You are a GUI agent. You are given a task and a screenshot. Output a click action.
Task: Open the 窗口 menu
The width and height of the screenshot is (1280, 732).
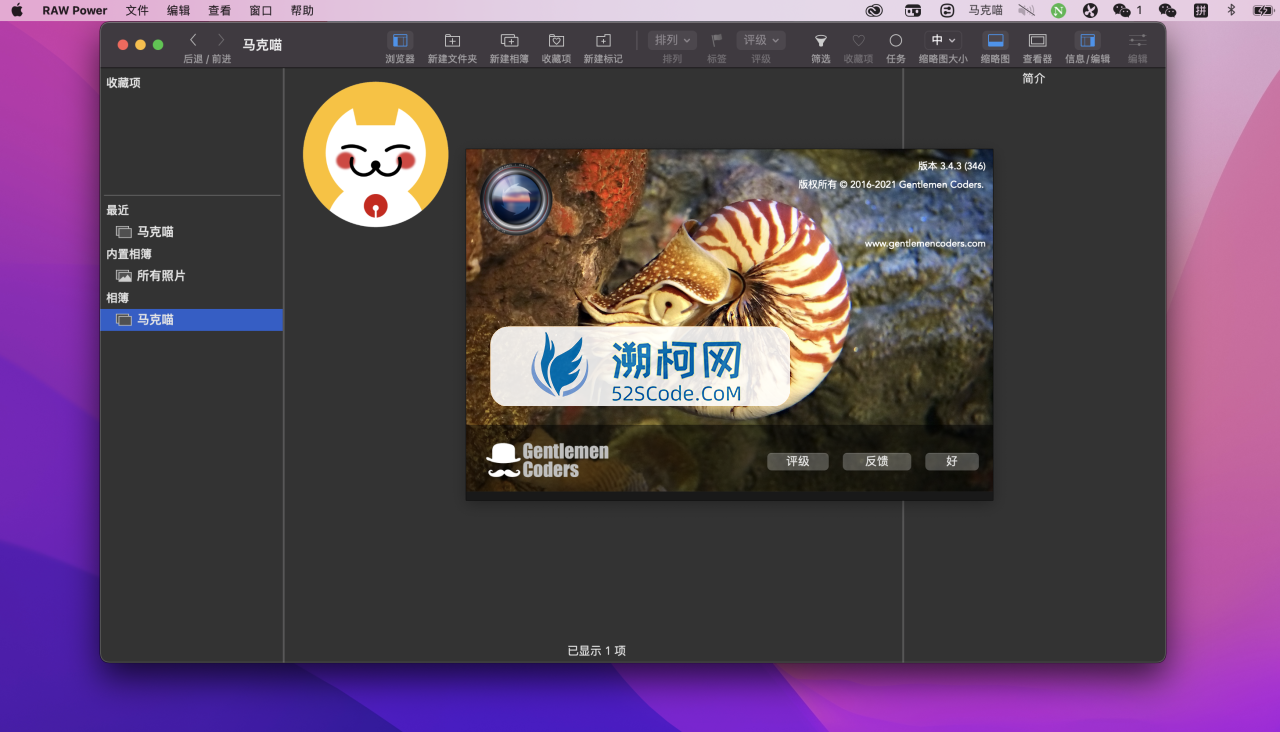(260, 11)
